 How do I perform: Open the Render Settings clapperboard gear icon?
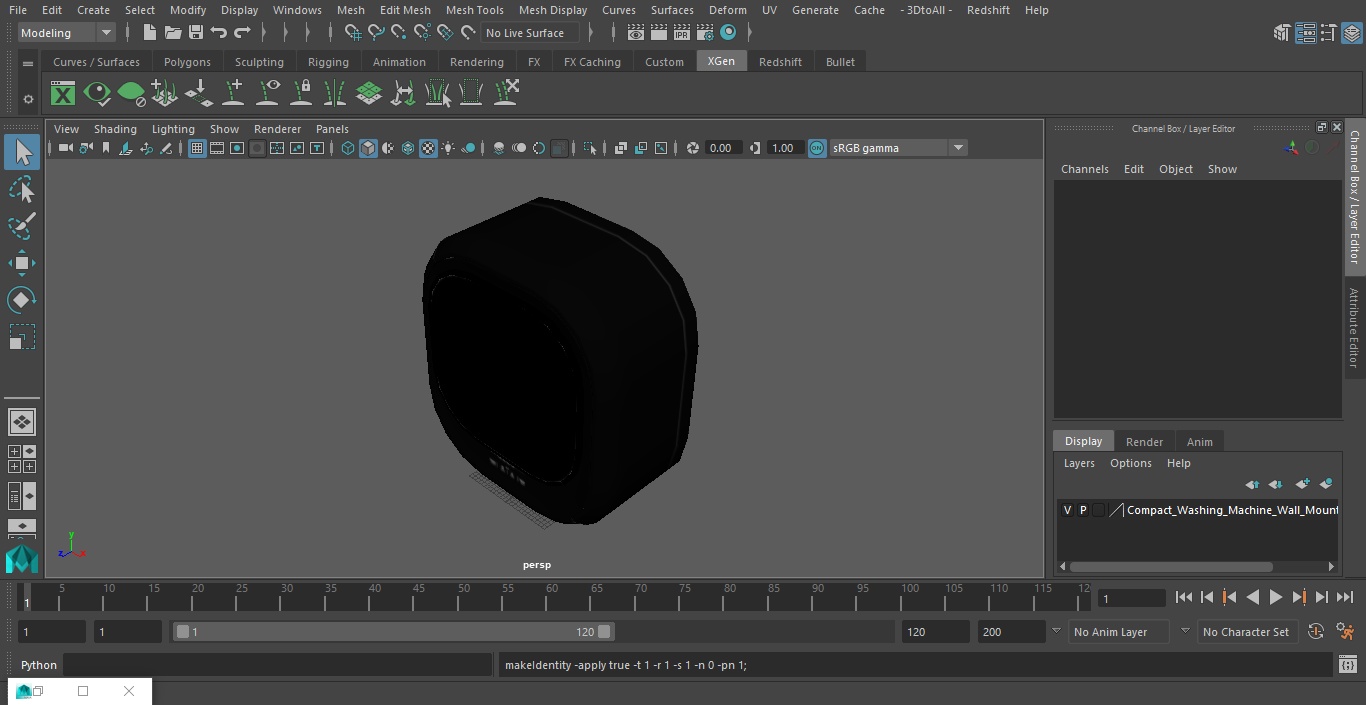coord(705,33)
